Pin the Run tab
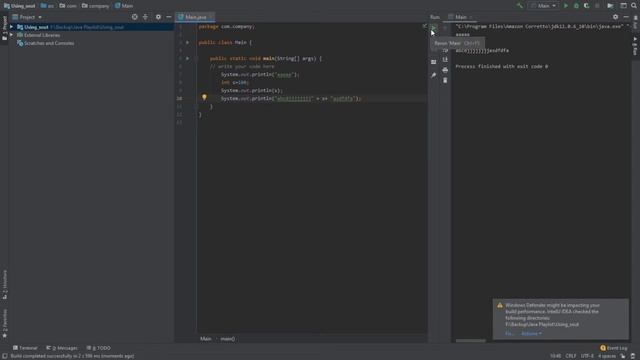Screen dimensions: 640x360 click(x=433, y=75)
